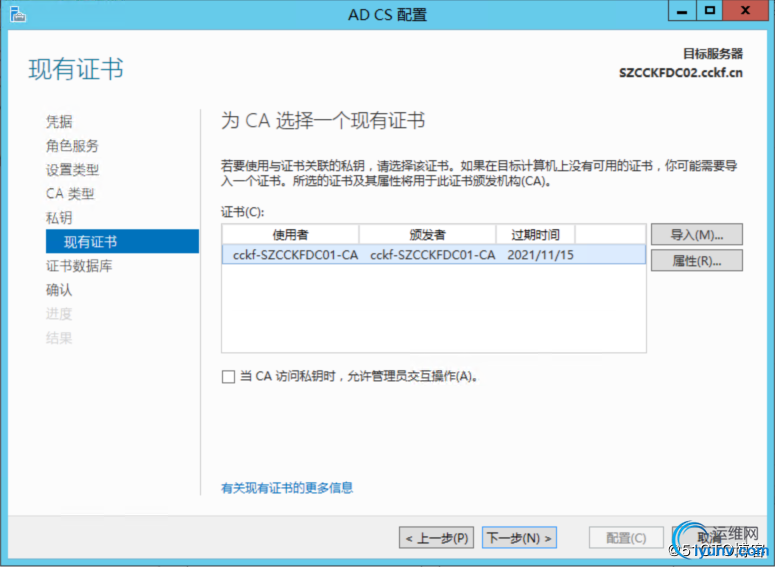Close the AD CS 配置 window
This screenshot has height=567, width=775.
pos(745,11)
